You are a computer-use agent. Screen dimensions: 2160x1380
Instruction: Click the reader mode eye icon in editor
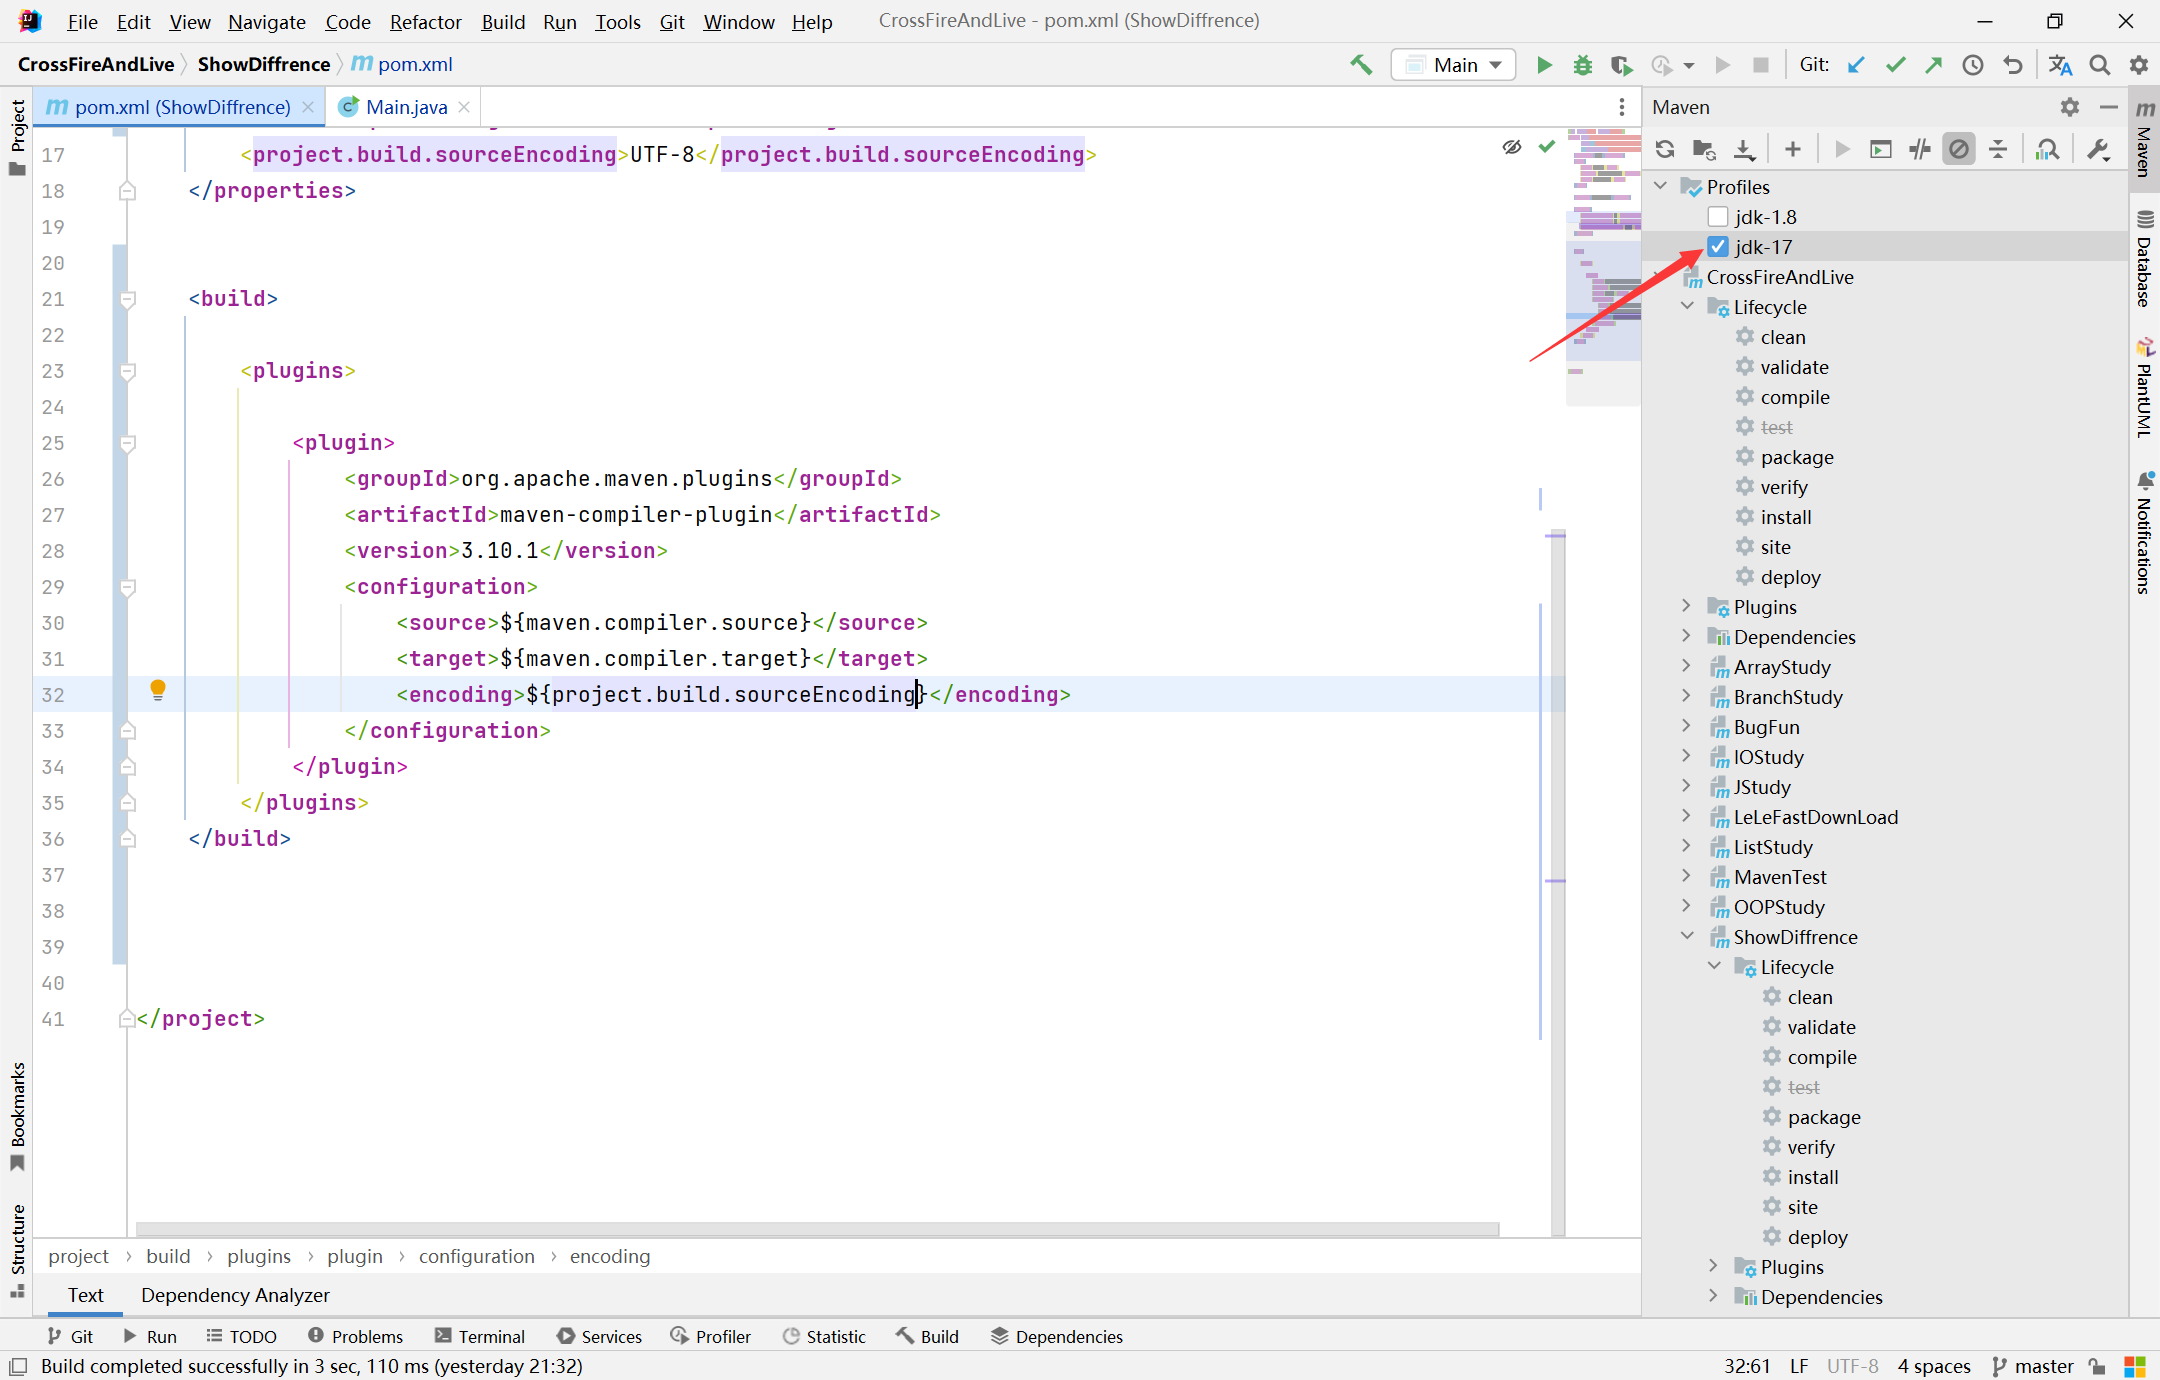1511,147
